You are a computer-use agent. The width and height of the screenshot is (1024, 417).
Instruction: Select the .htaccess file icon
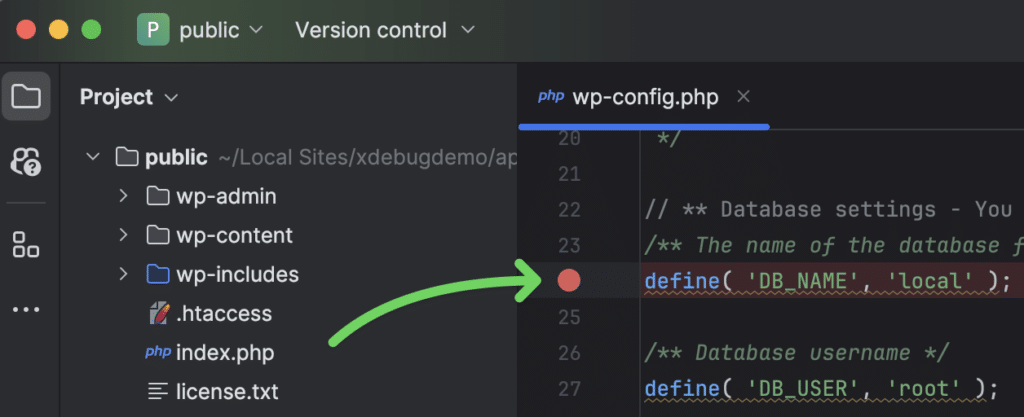click(159, 313)
